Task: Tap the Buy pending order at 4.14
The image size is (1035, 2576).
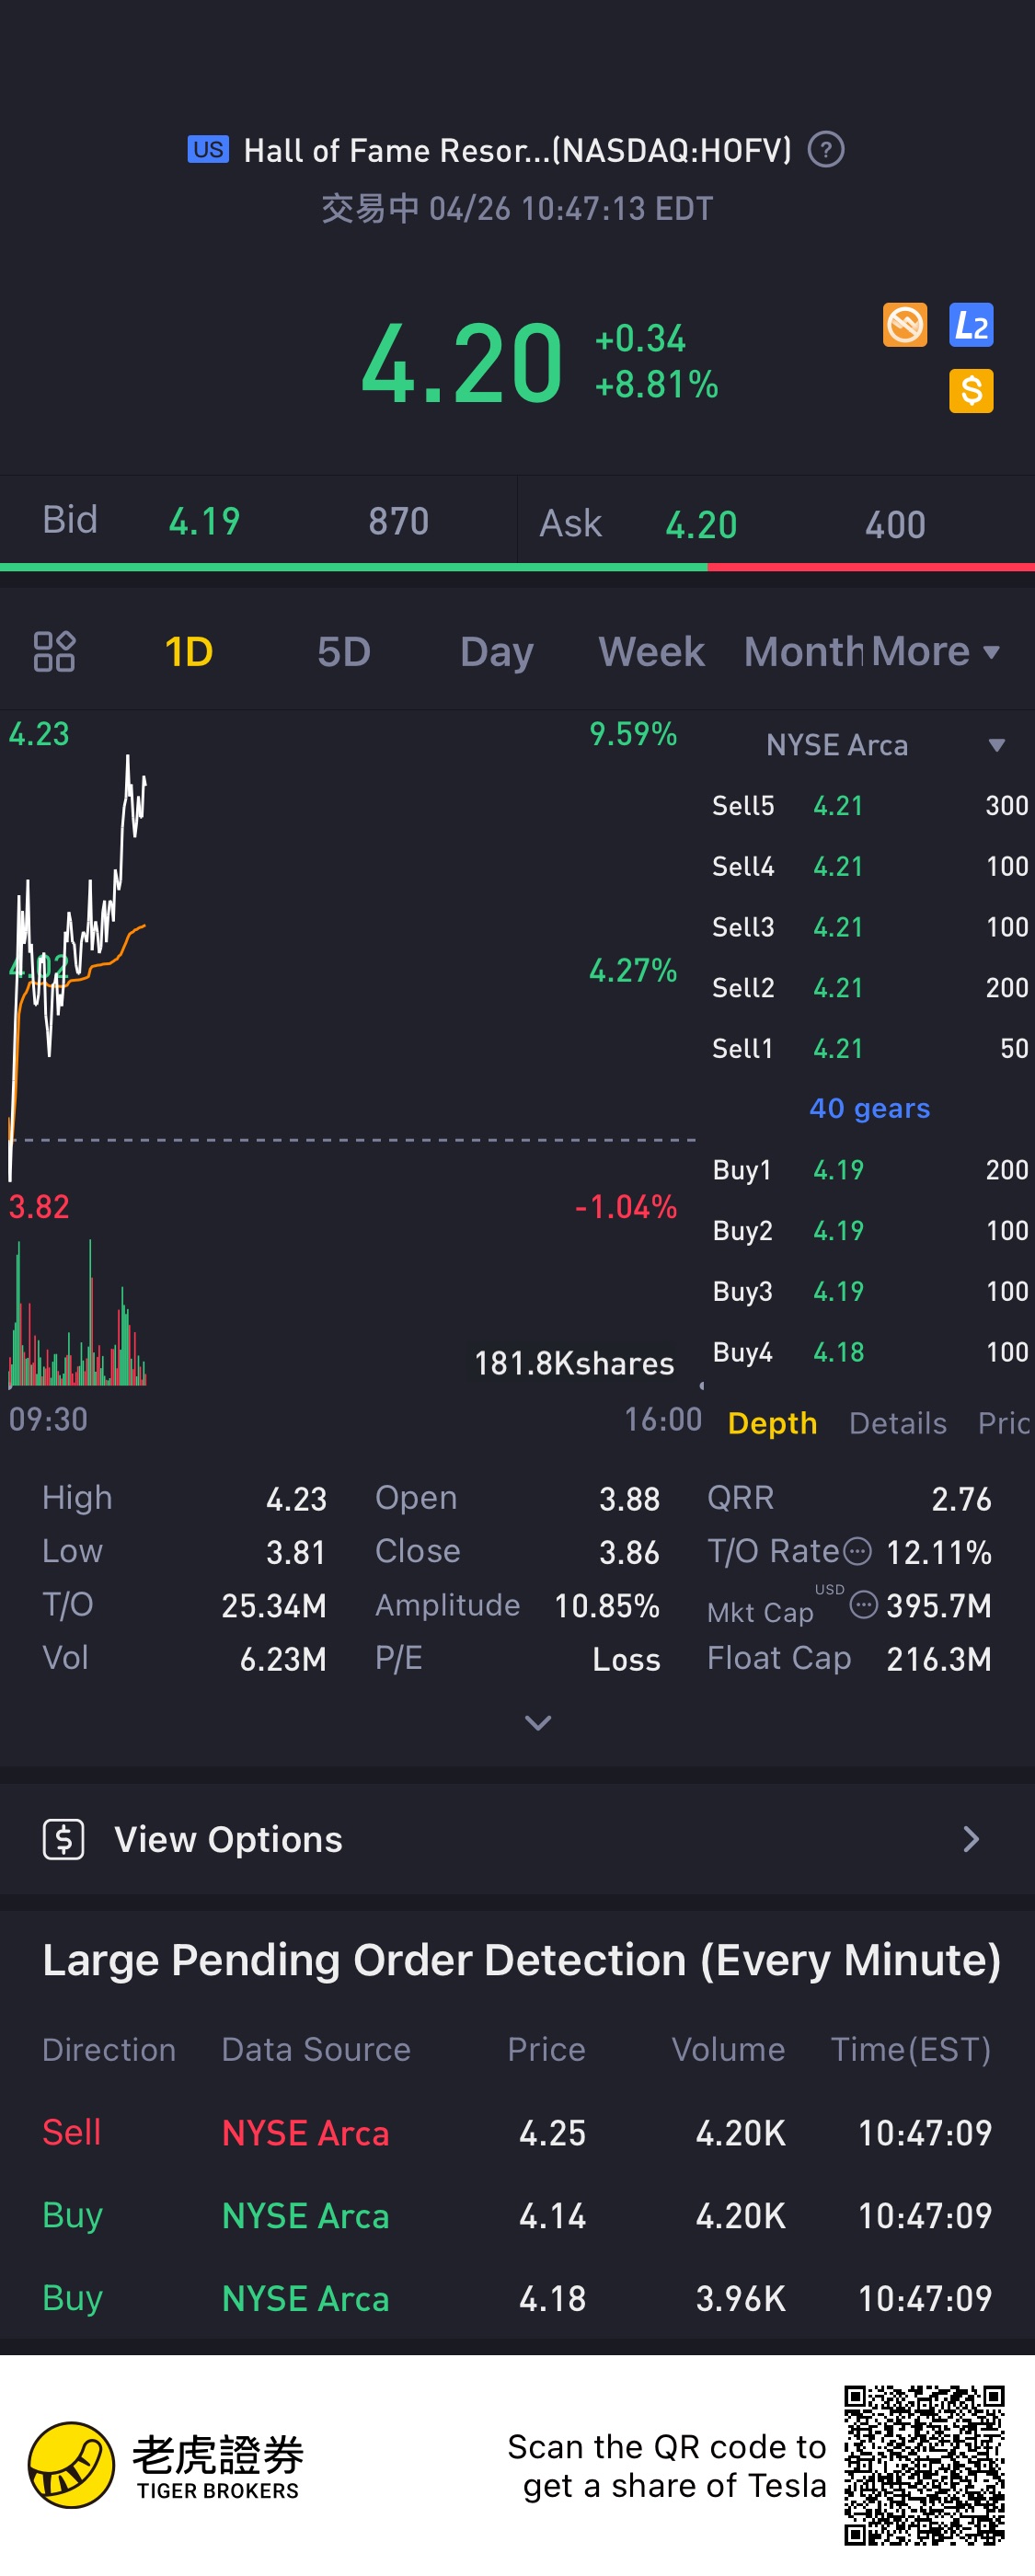Action: [517, 2215]
